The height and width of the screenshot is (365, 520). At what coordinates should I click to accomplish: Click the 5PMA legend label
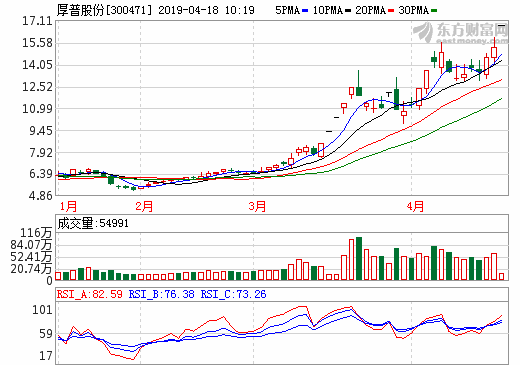coord(288,10)
